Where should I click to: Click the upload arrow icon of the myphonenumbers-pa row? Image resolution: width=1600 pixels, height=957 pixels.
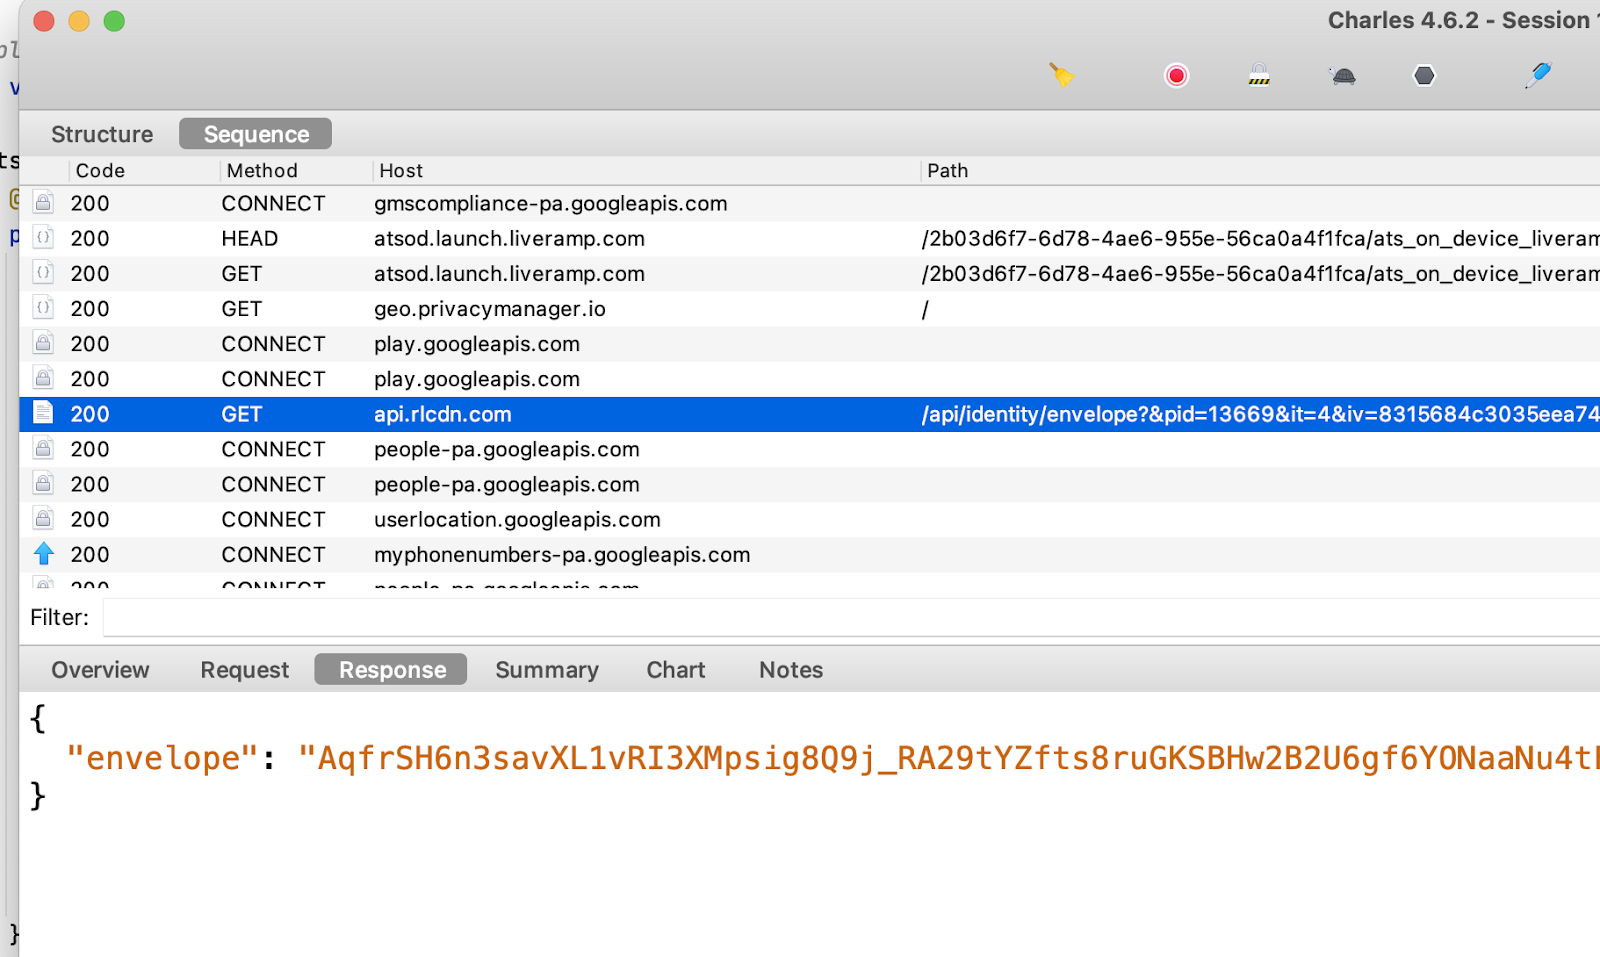coord(43,554)
